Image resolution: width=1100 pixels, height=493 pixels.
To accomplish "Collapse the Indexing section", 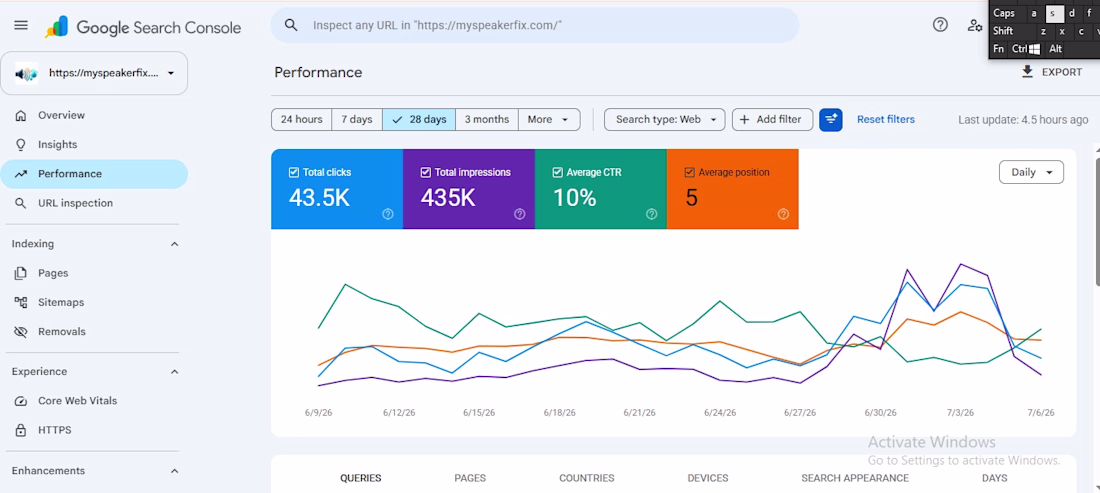I will (175, 244).
